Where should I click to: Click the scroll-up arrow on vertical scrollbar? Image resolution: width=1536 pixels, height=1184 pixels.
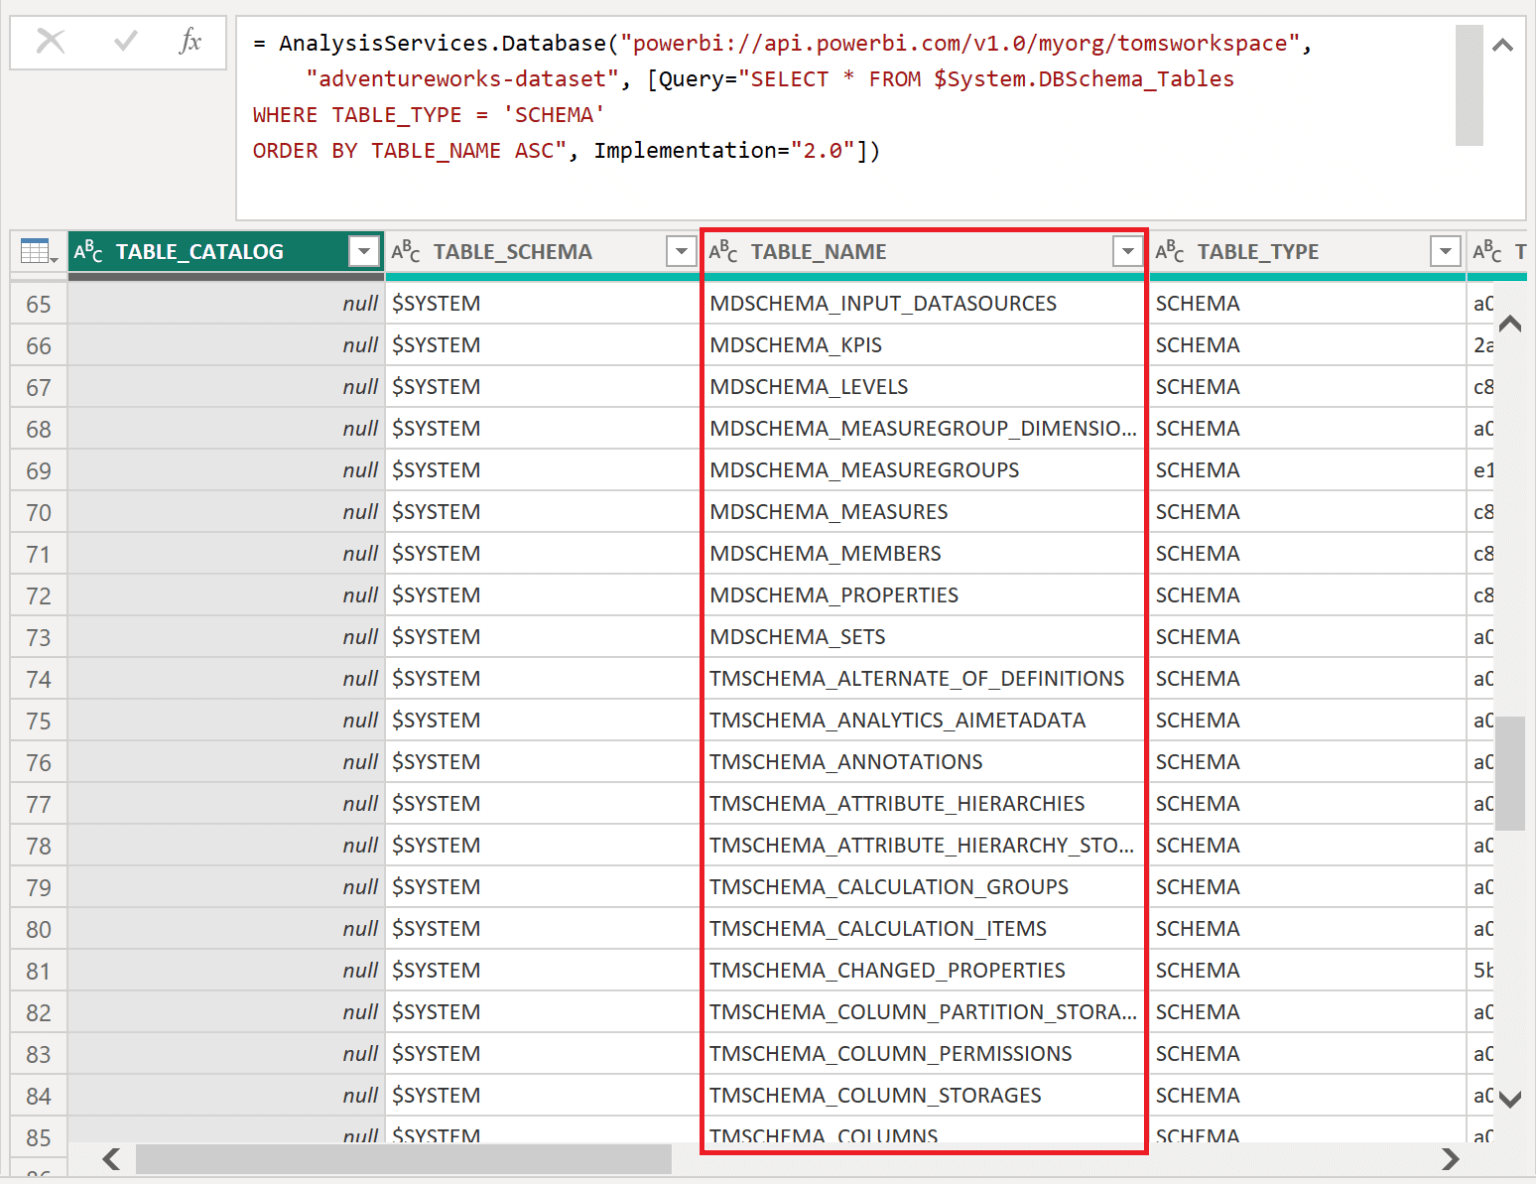point(1510,324)
